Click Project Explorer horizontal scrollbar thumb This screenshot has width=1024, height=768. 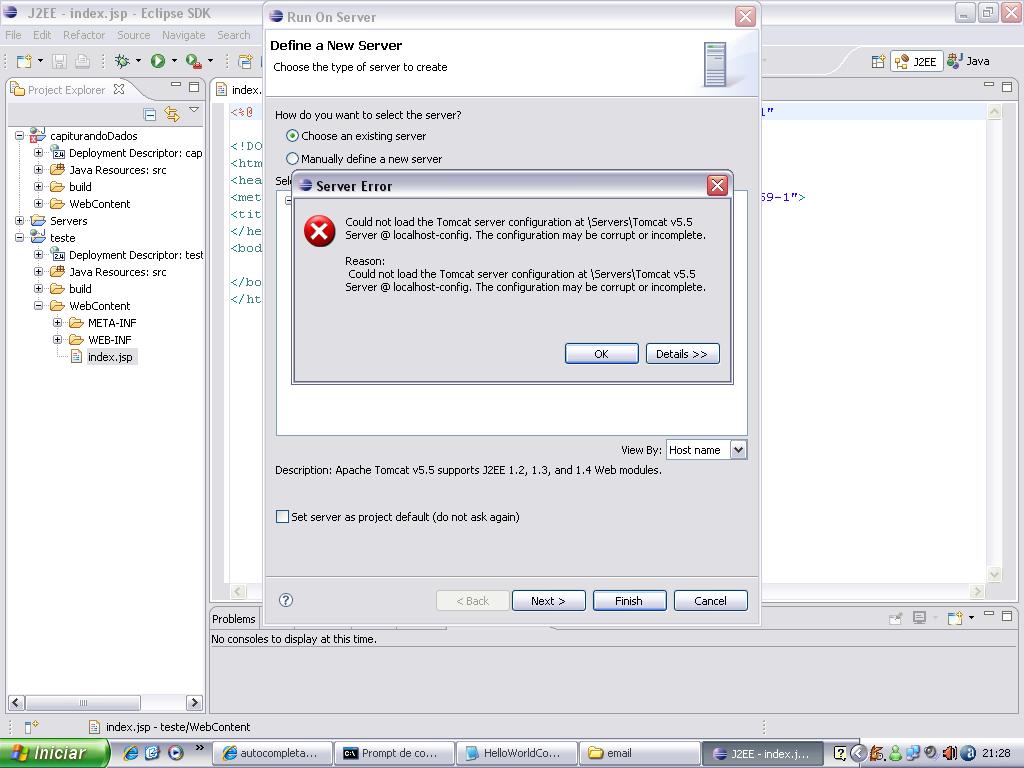tap(83, 703)
